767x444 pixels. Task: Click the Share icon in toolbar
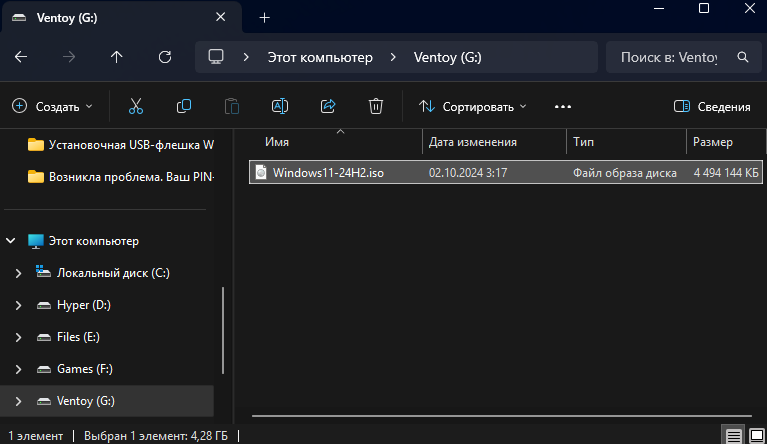pos(328,106)
